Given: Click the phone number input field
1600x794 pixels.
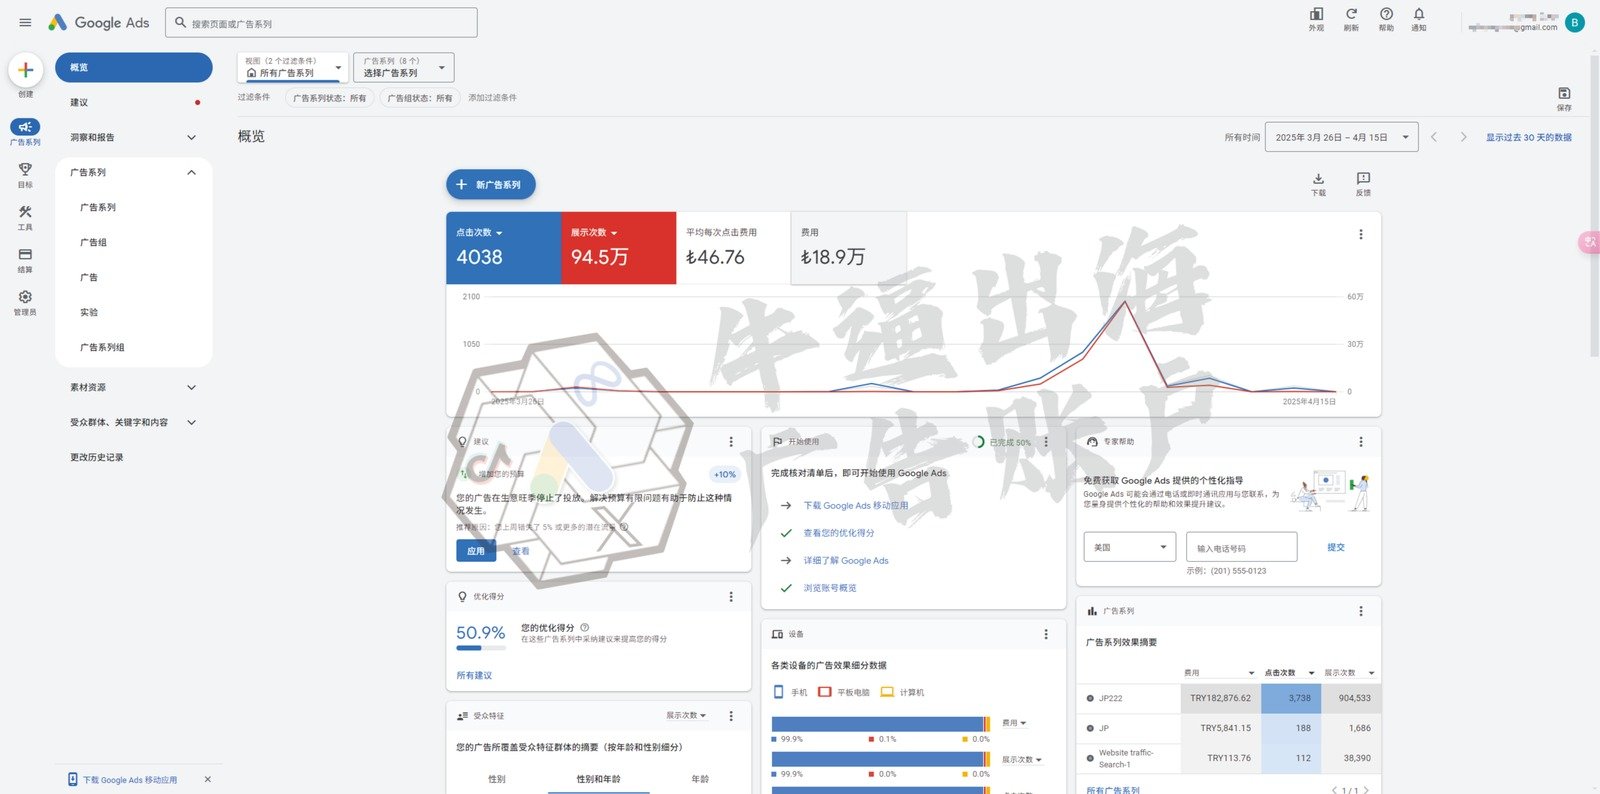Looking at the screenshot, I should pyautogui.click(x=1241, y=547).
